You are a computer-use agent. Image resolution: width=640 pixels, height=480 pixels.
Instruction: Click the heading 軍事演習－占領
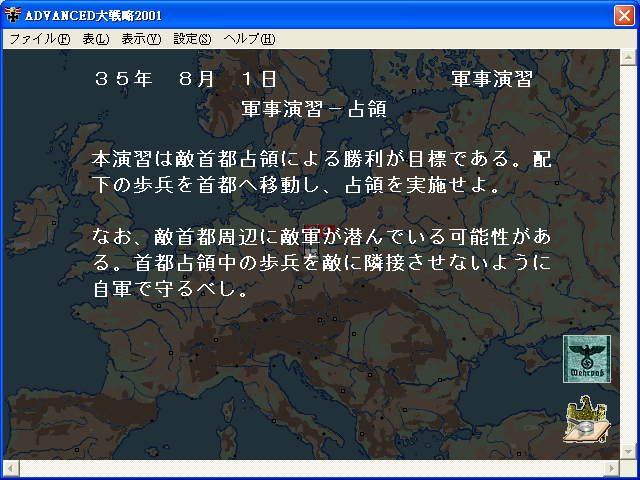(x=314, y=109)
